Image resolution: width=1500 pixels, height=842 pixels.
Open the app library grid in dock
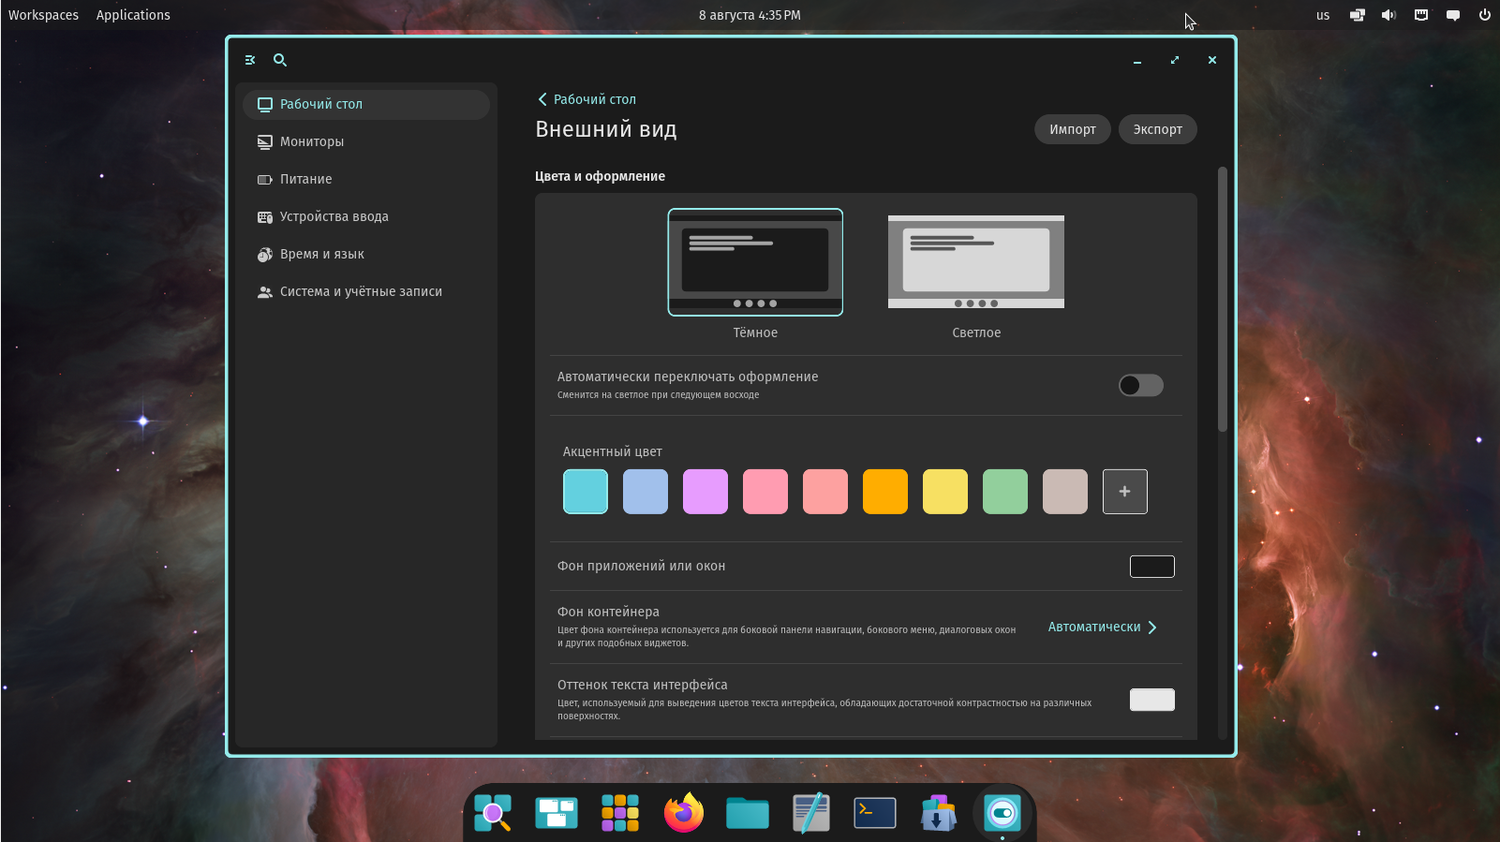[620, 813]
